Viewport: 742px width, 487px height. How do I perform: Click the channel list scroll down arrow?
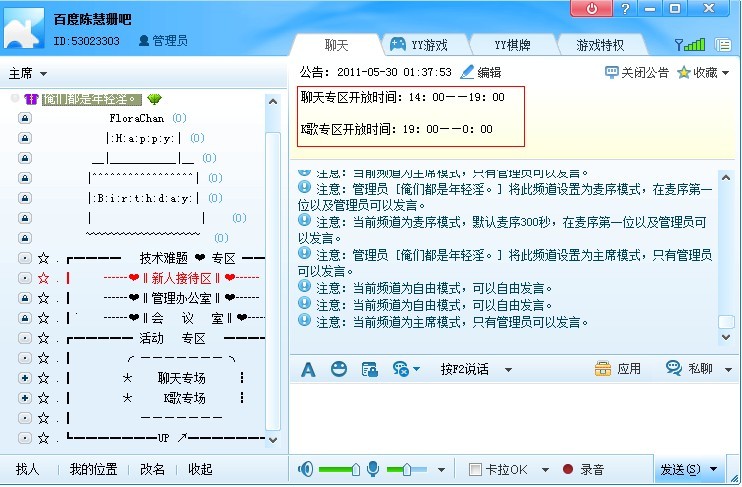273,440
